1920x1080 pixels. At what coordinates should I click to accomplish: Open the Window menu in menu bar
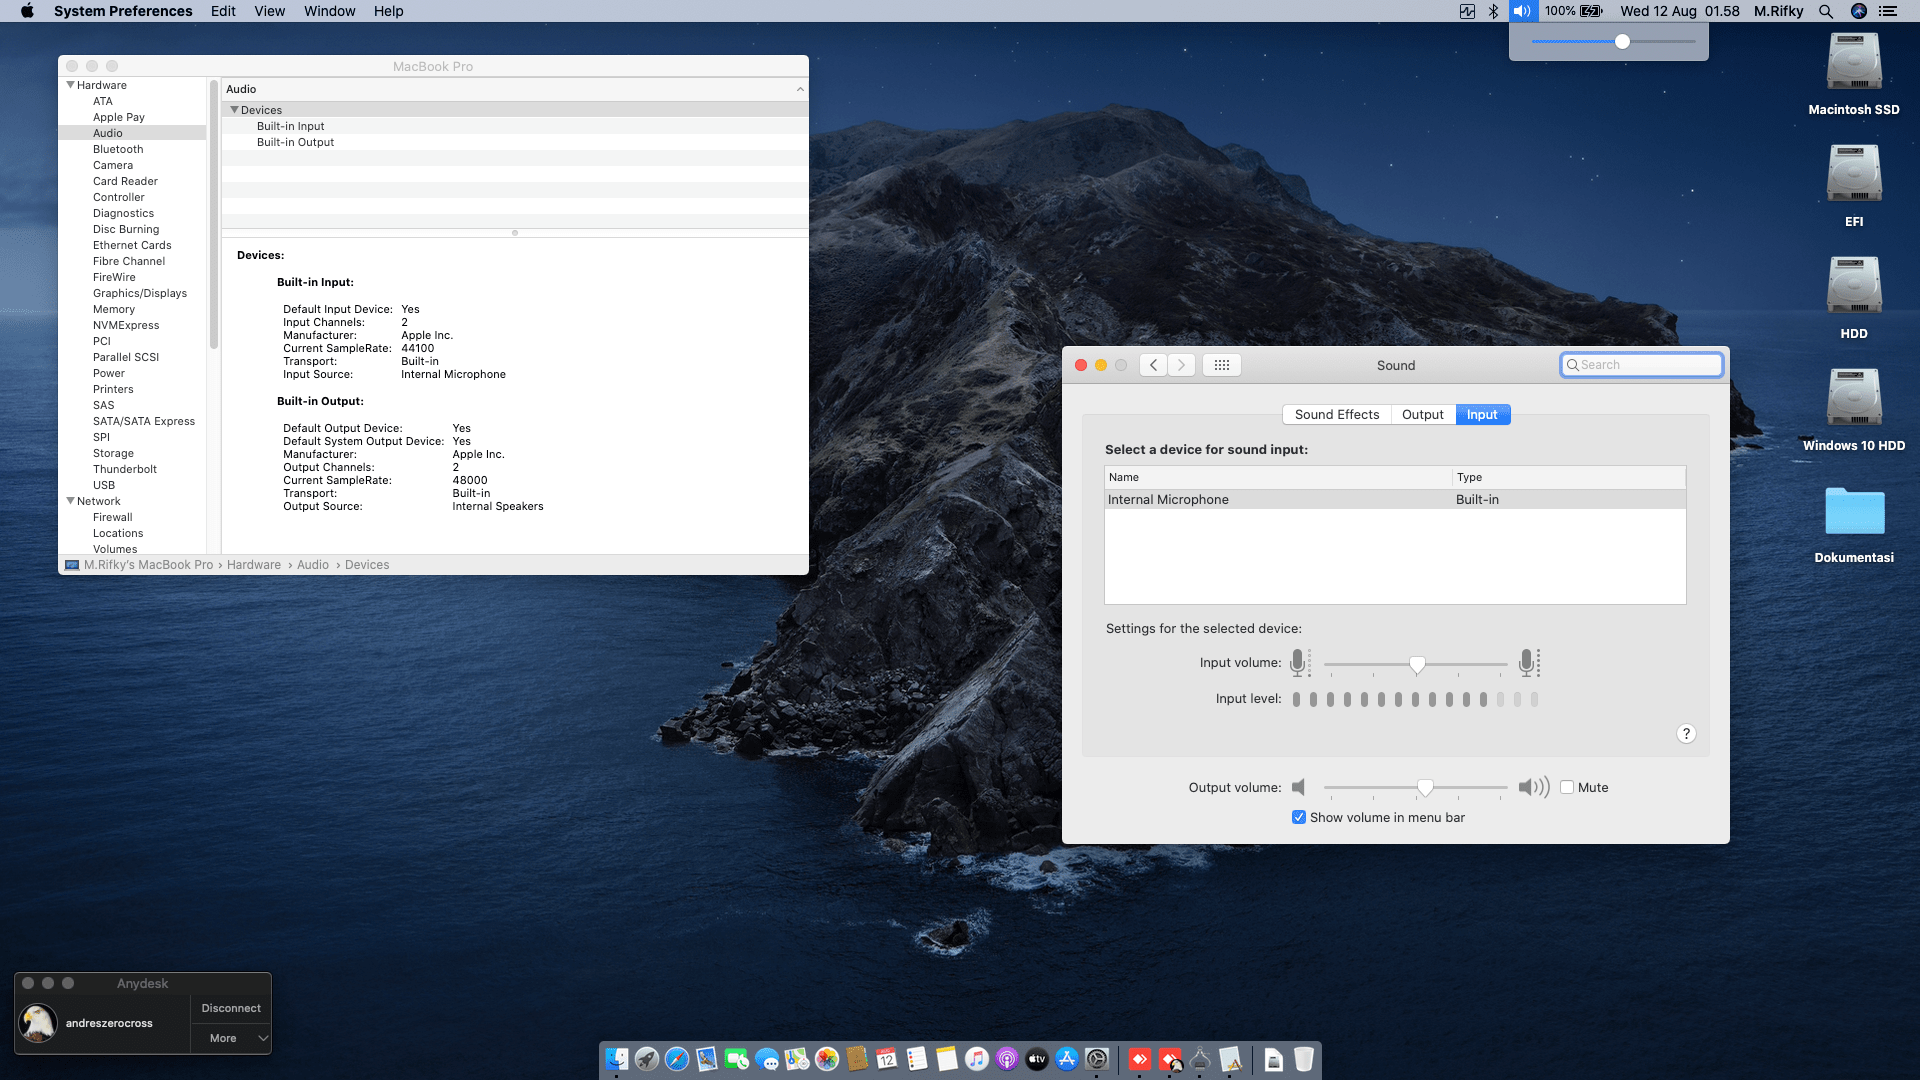[329, 11]
